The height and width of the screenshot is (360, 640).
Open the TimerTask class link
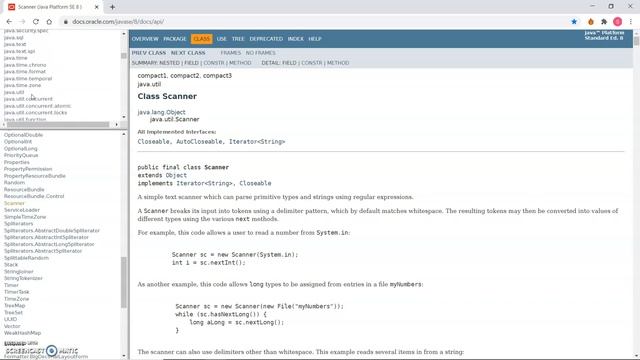(x=17, y=292)
